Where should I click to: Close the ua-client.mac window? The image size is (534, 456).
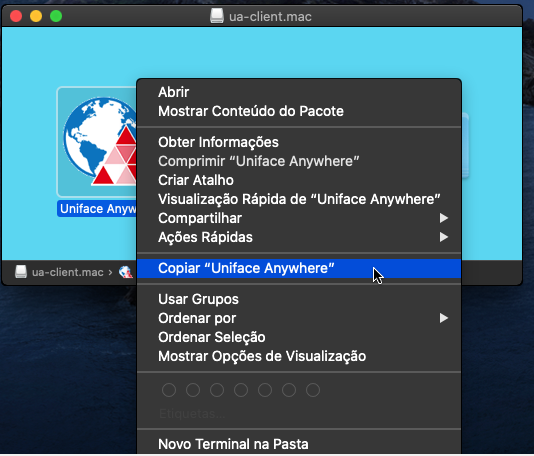(16, 16)
